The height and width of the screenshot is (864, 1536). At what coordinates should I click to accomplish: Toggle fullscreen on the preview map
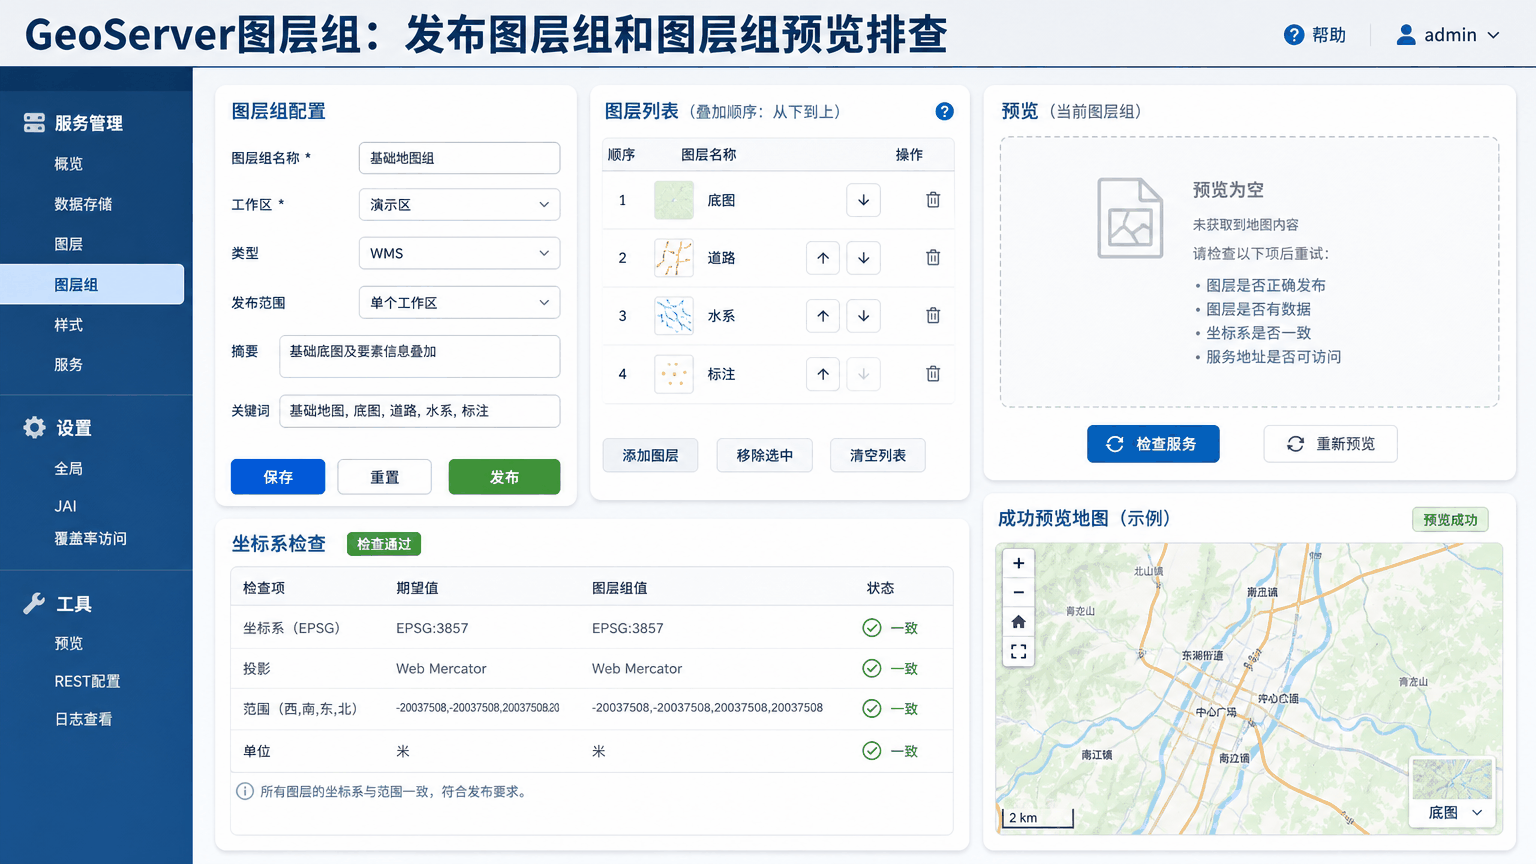click(x=1018, y=652)
